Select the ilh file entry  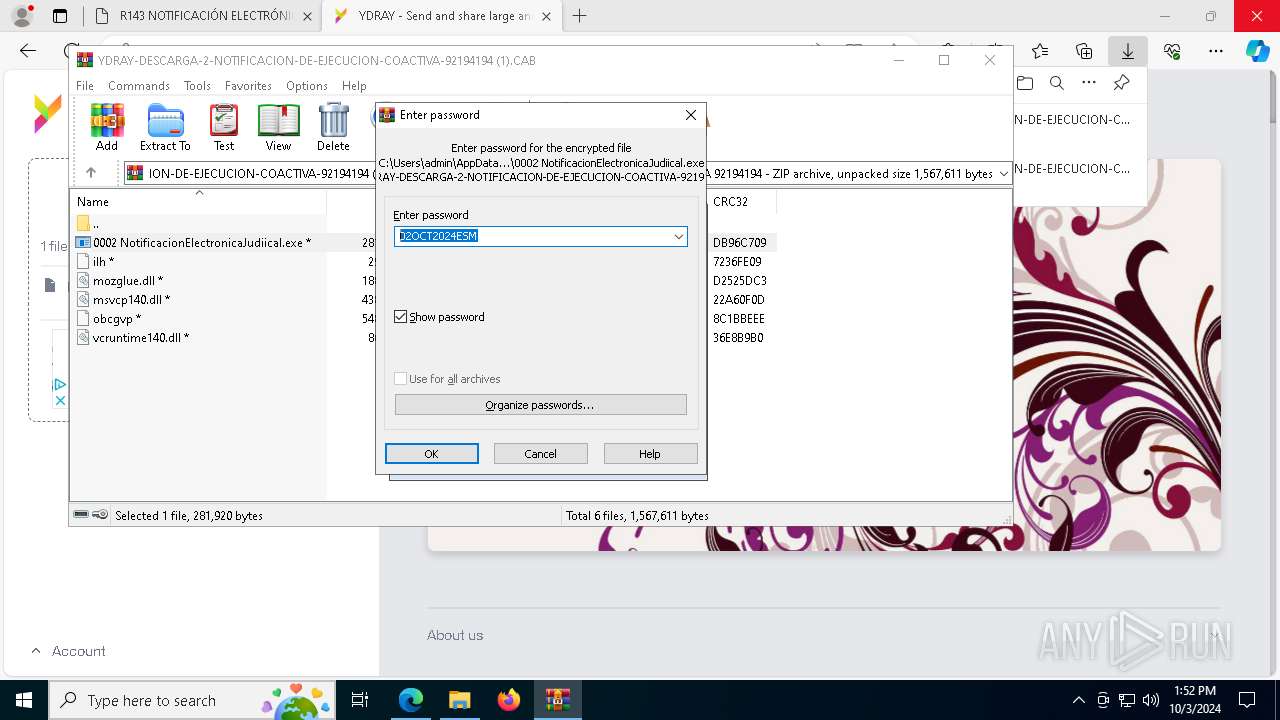(x=103, y=261)
